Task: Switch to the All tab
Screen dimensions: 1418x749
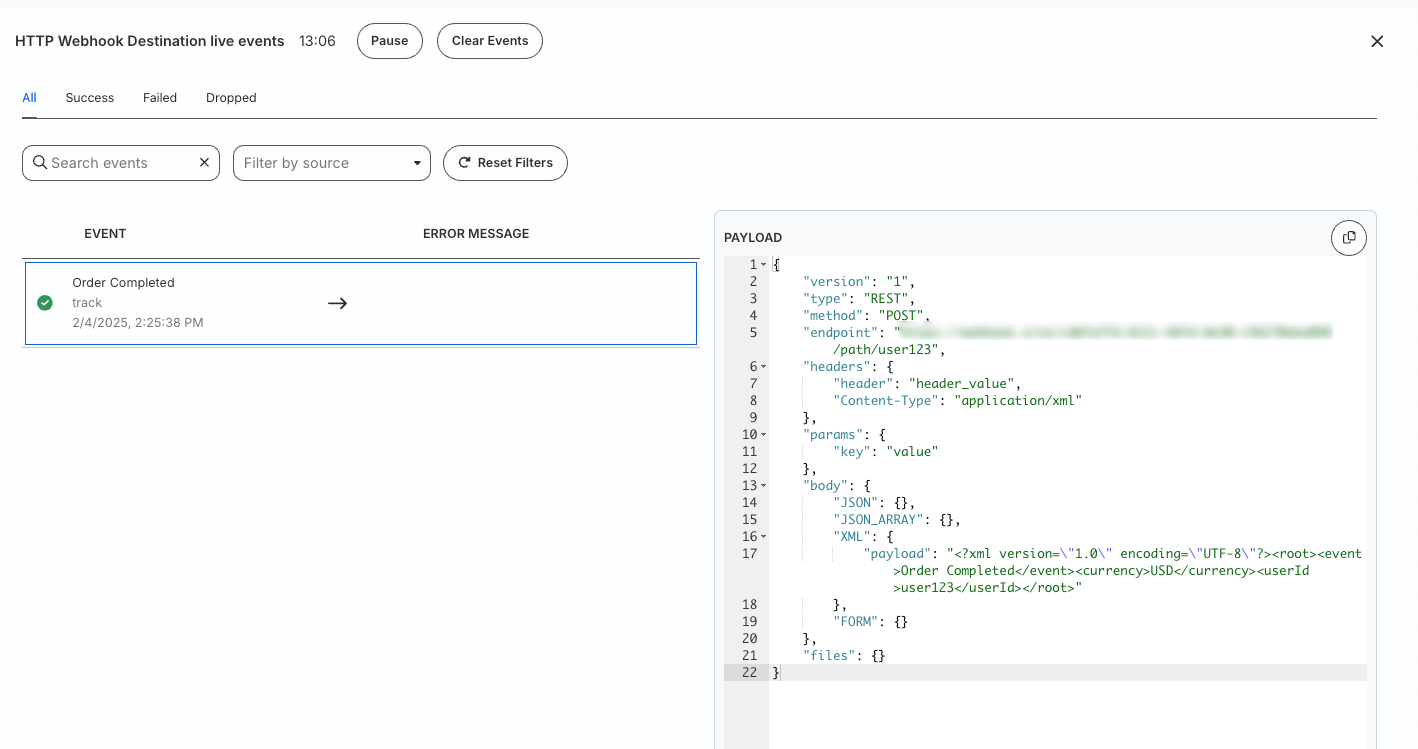Action: (x=29, y=98)
